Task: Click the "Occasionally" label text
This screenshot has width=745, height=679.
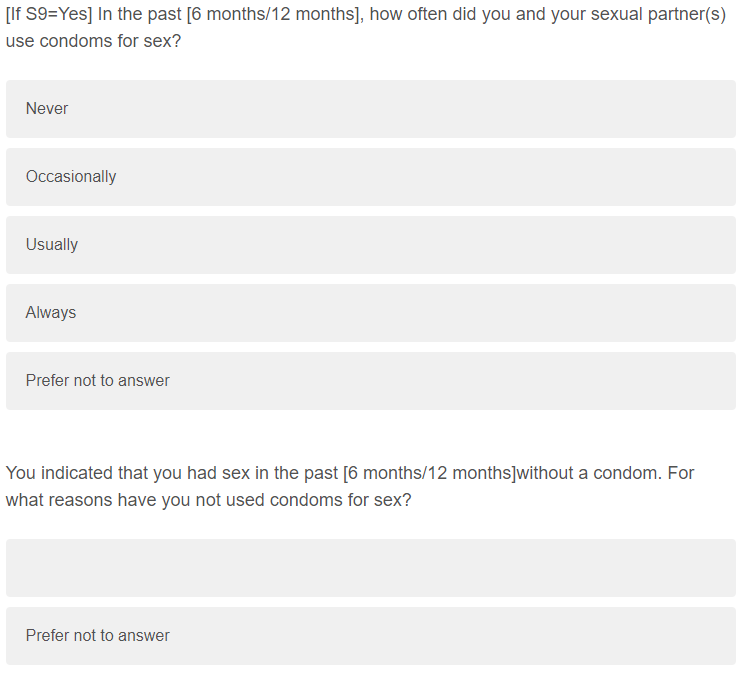Action: [71, 177]
